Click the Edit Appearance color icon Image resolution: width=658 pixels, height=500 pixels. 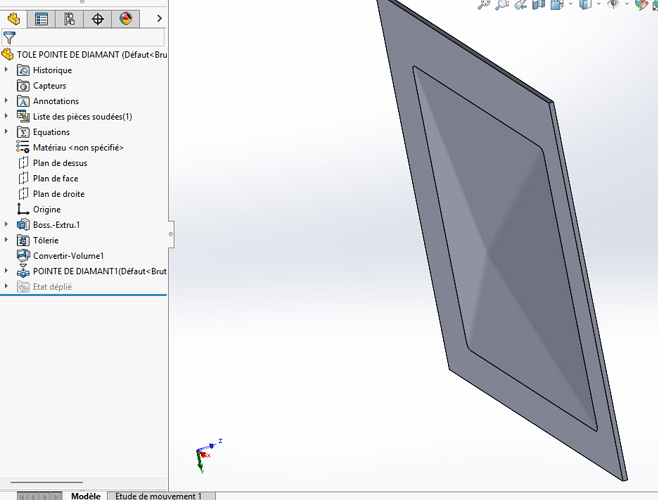tap(642, 5)
